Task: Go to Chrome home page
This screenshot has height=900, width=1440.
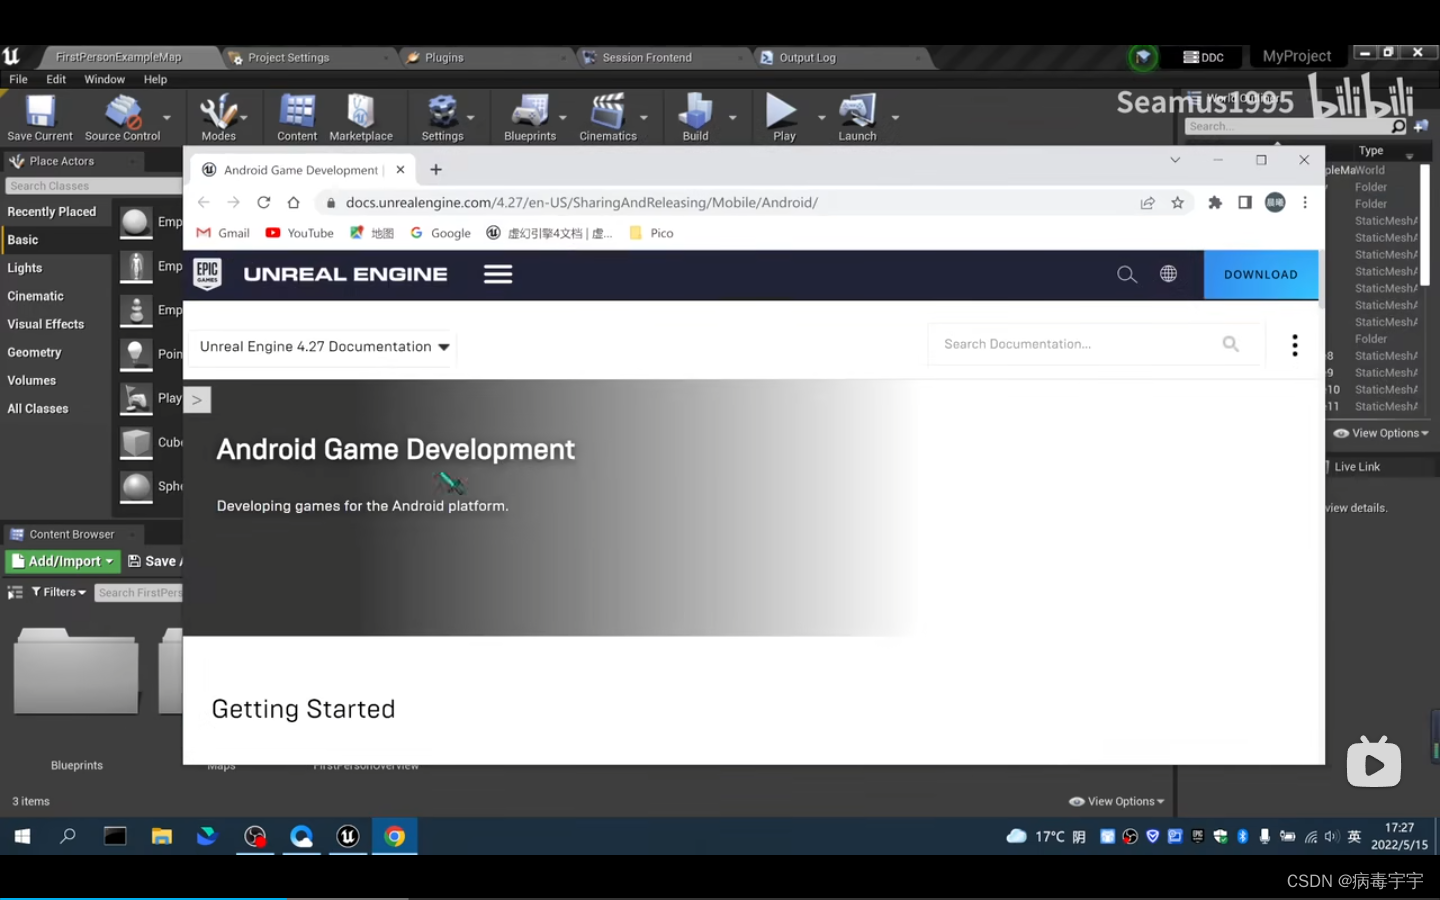Action: coord(293,202)
